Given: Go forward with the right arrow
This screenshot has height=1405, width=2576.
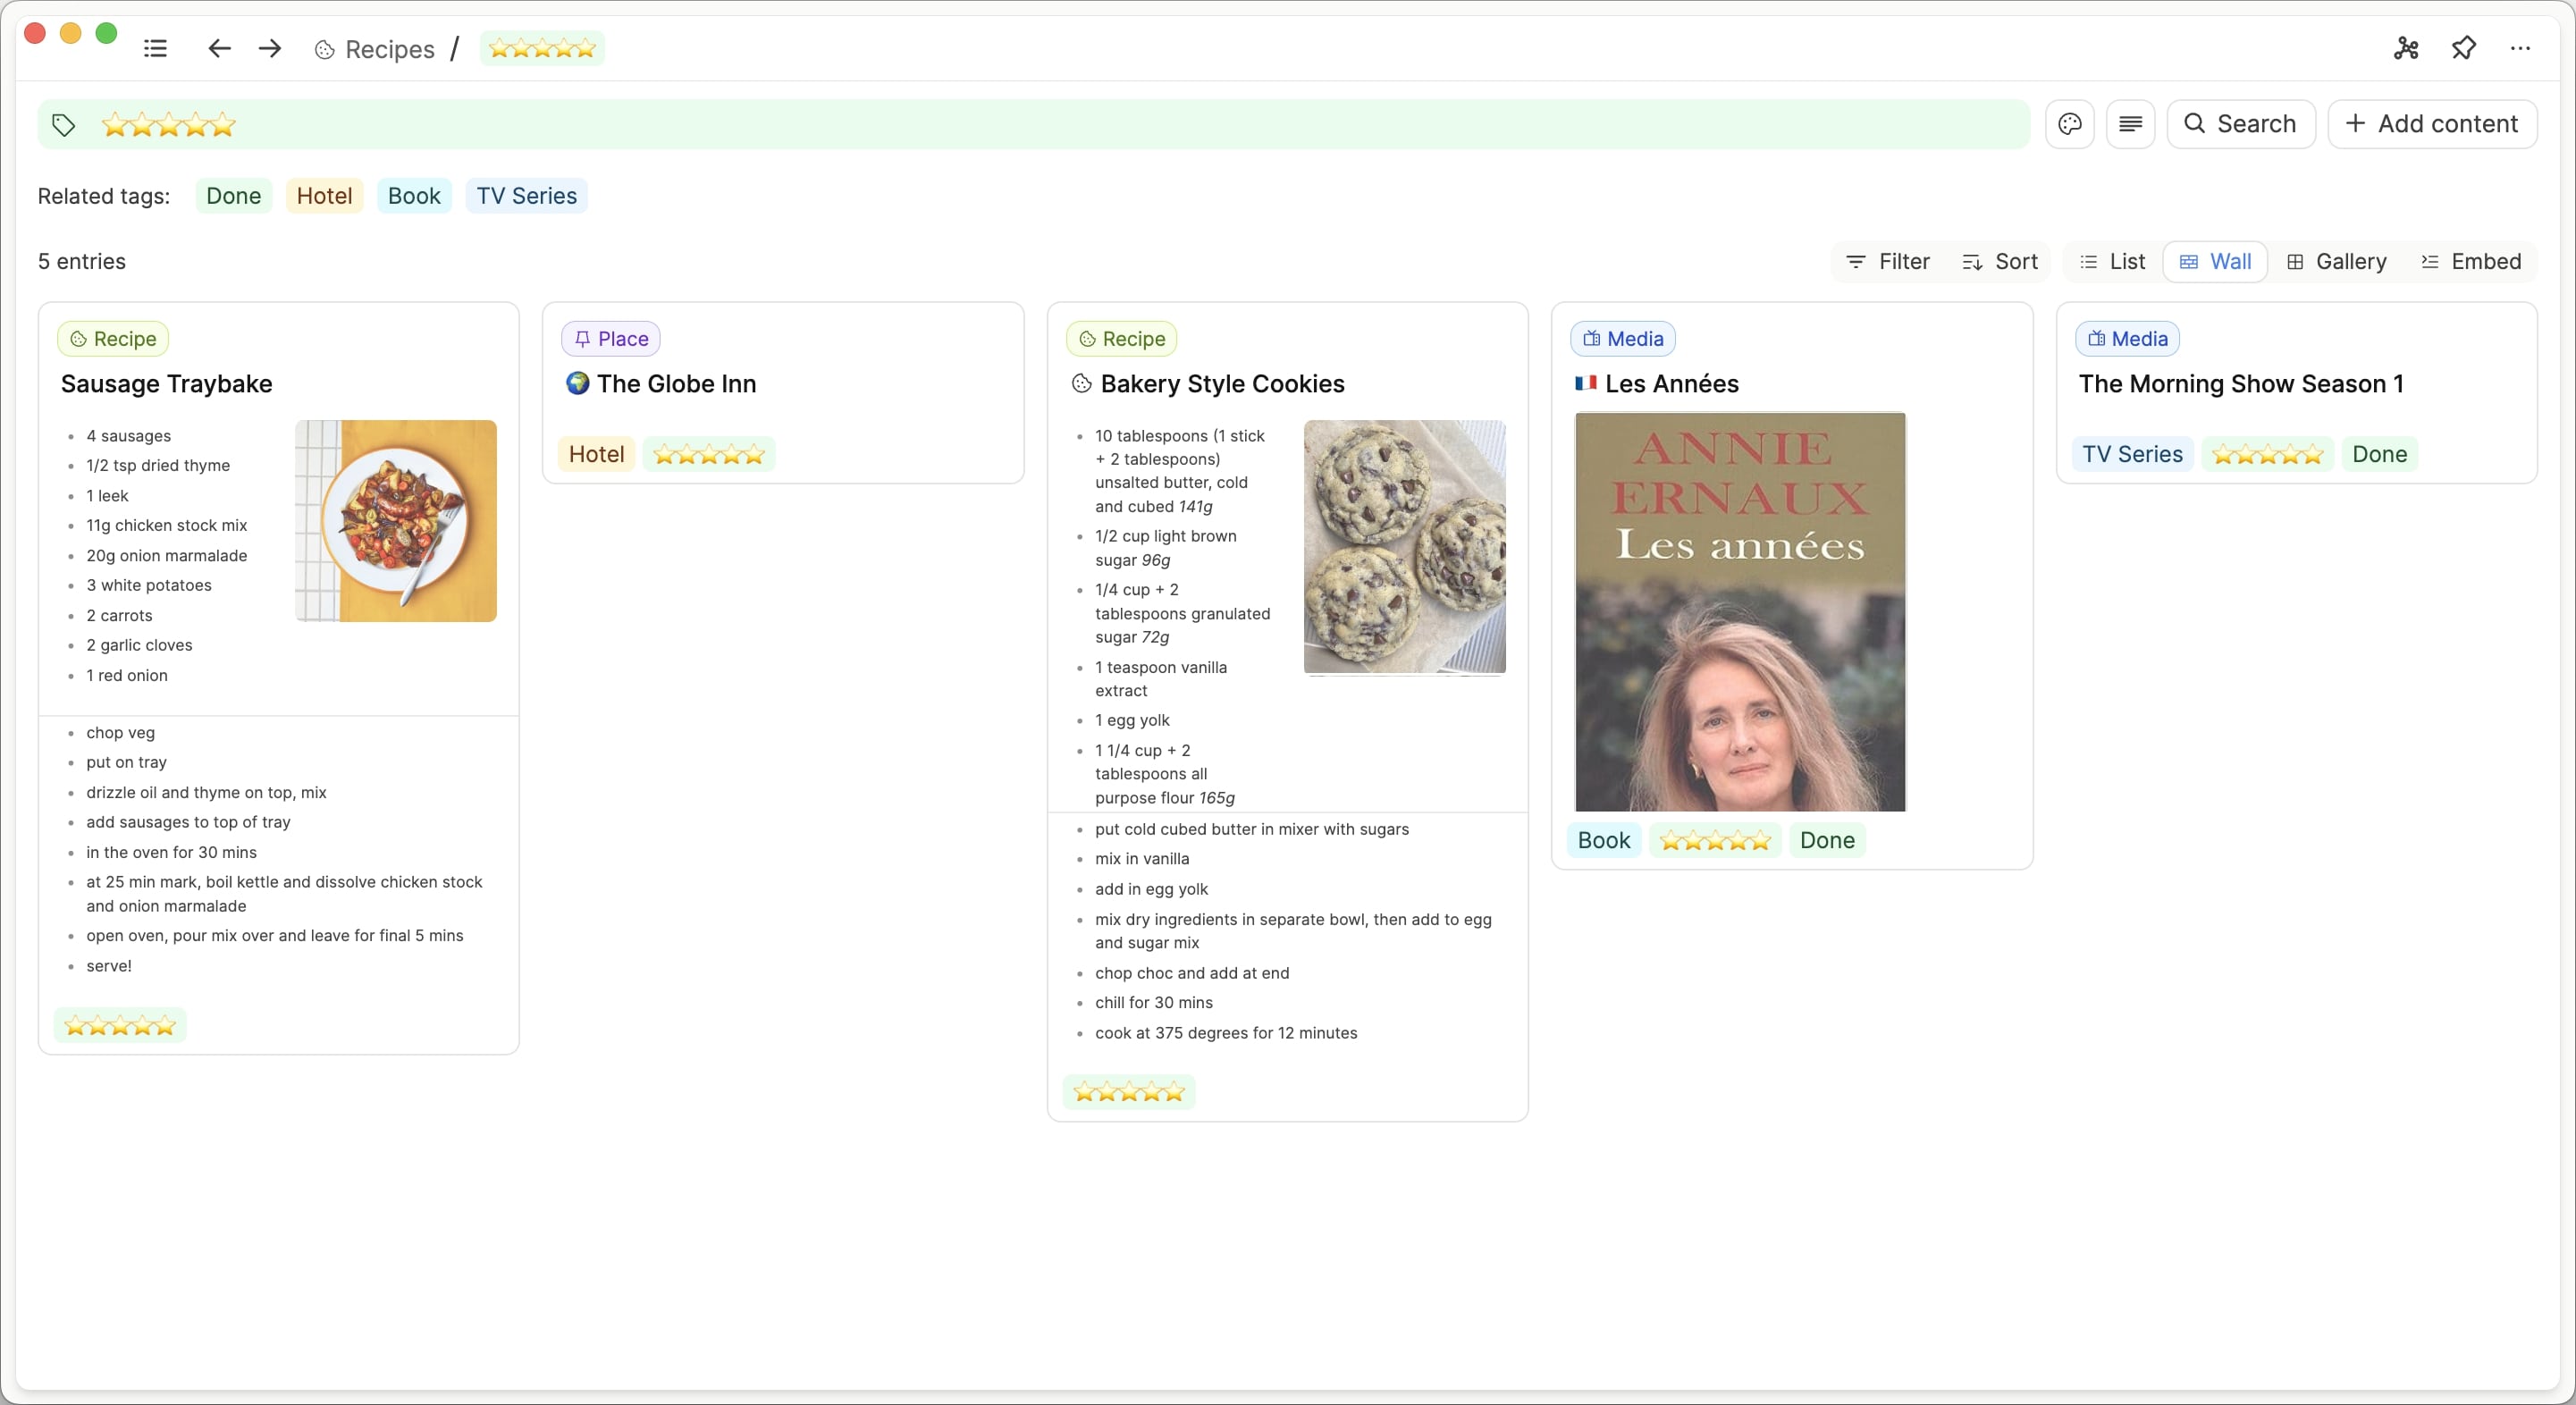Looking at the screenshot, I should point(270,48).
